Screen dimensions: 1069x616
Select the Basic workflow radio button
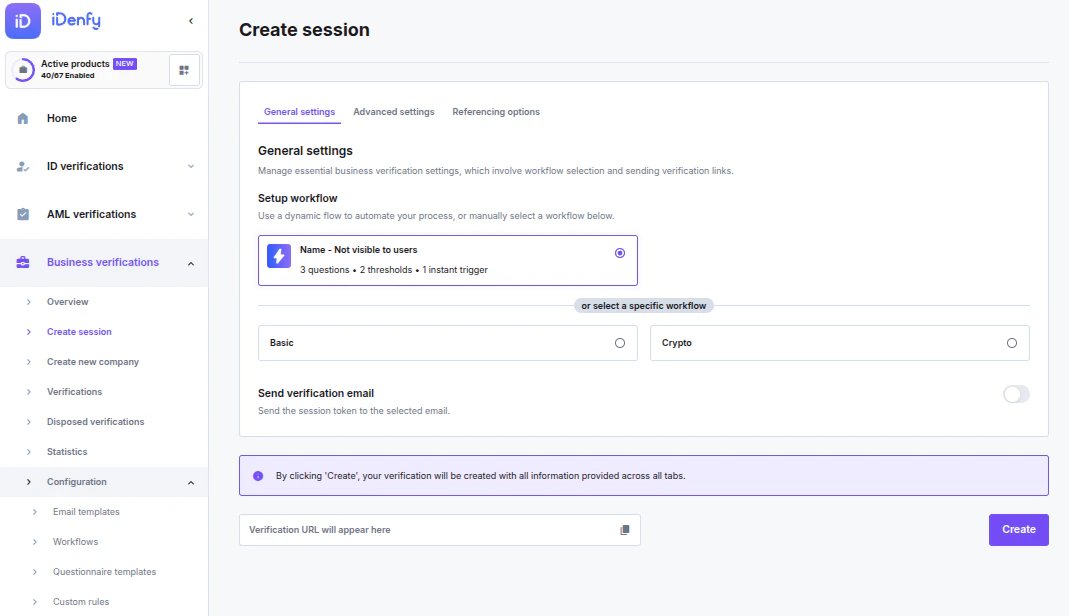coord(620,342)
